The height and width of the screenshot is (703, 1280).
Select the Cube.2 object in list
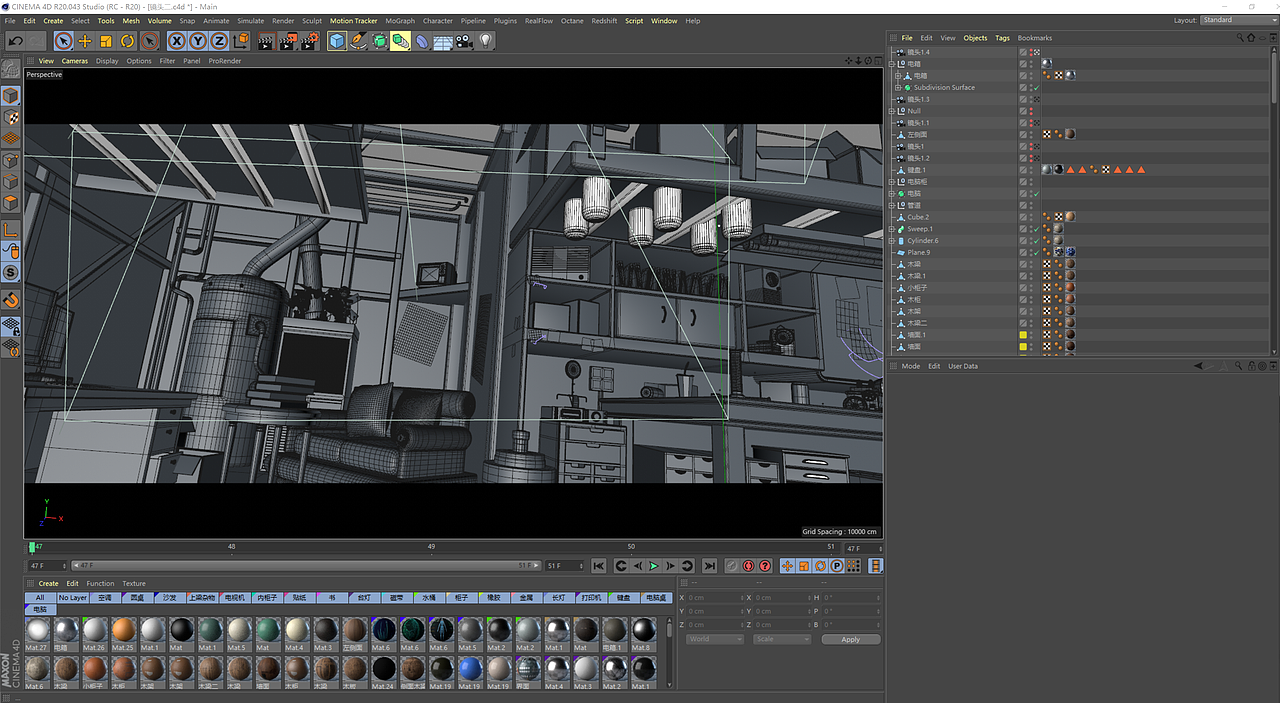click(918, 217)
